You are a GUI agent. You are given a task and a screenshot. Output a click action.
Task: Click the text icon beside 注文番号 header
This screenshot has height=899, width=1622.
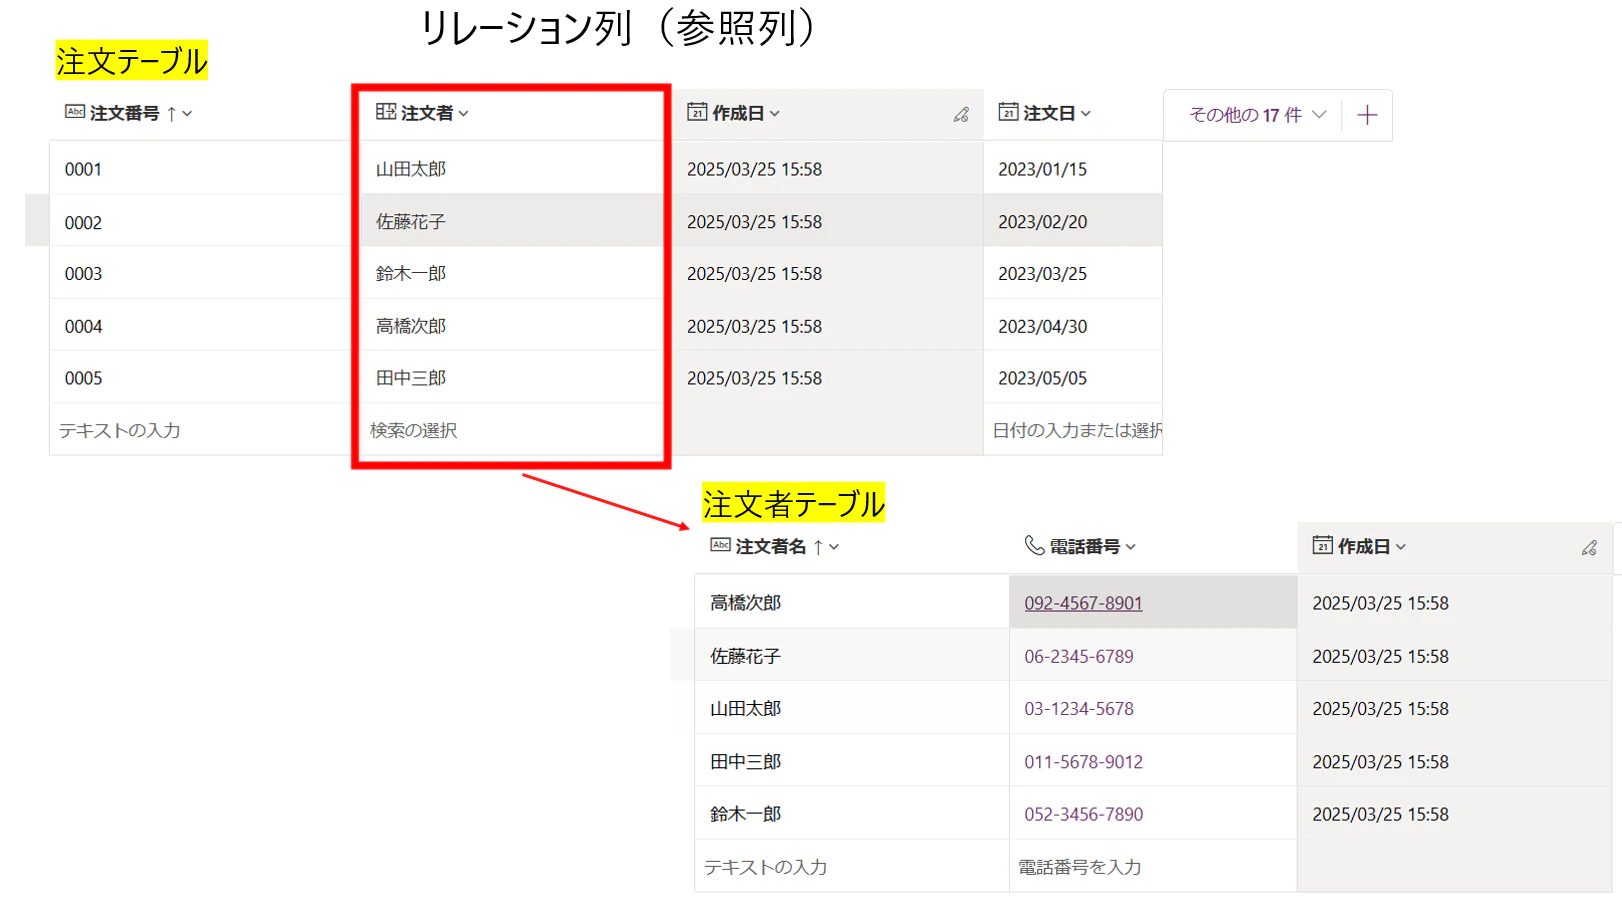click(x=75, y=112)
